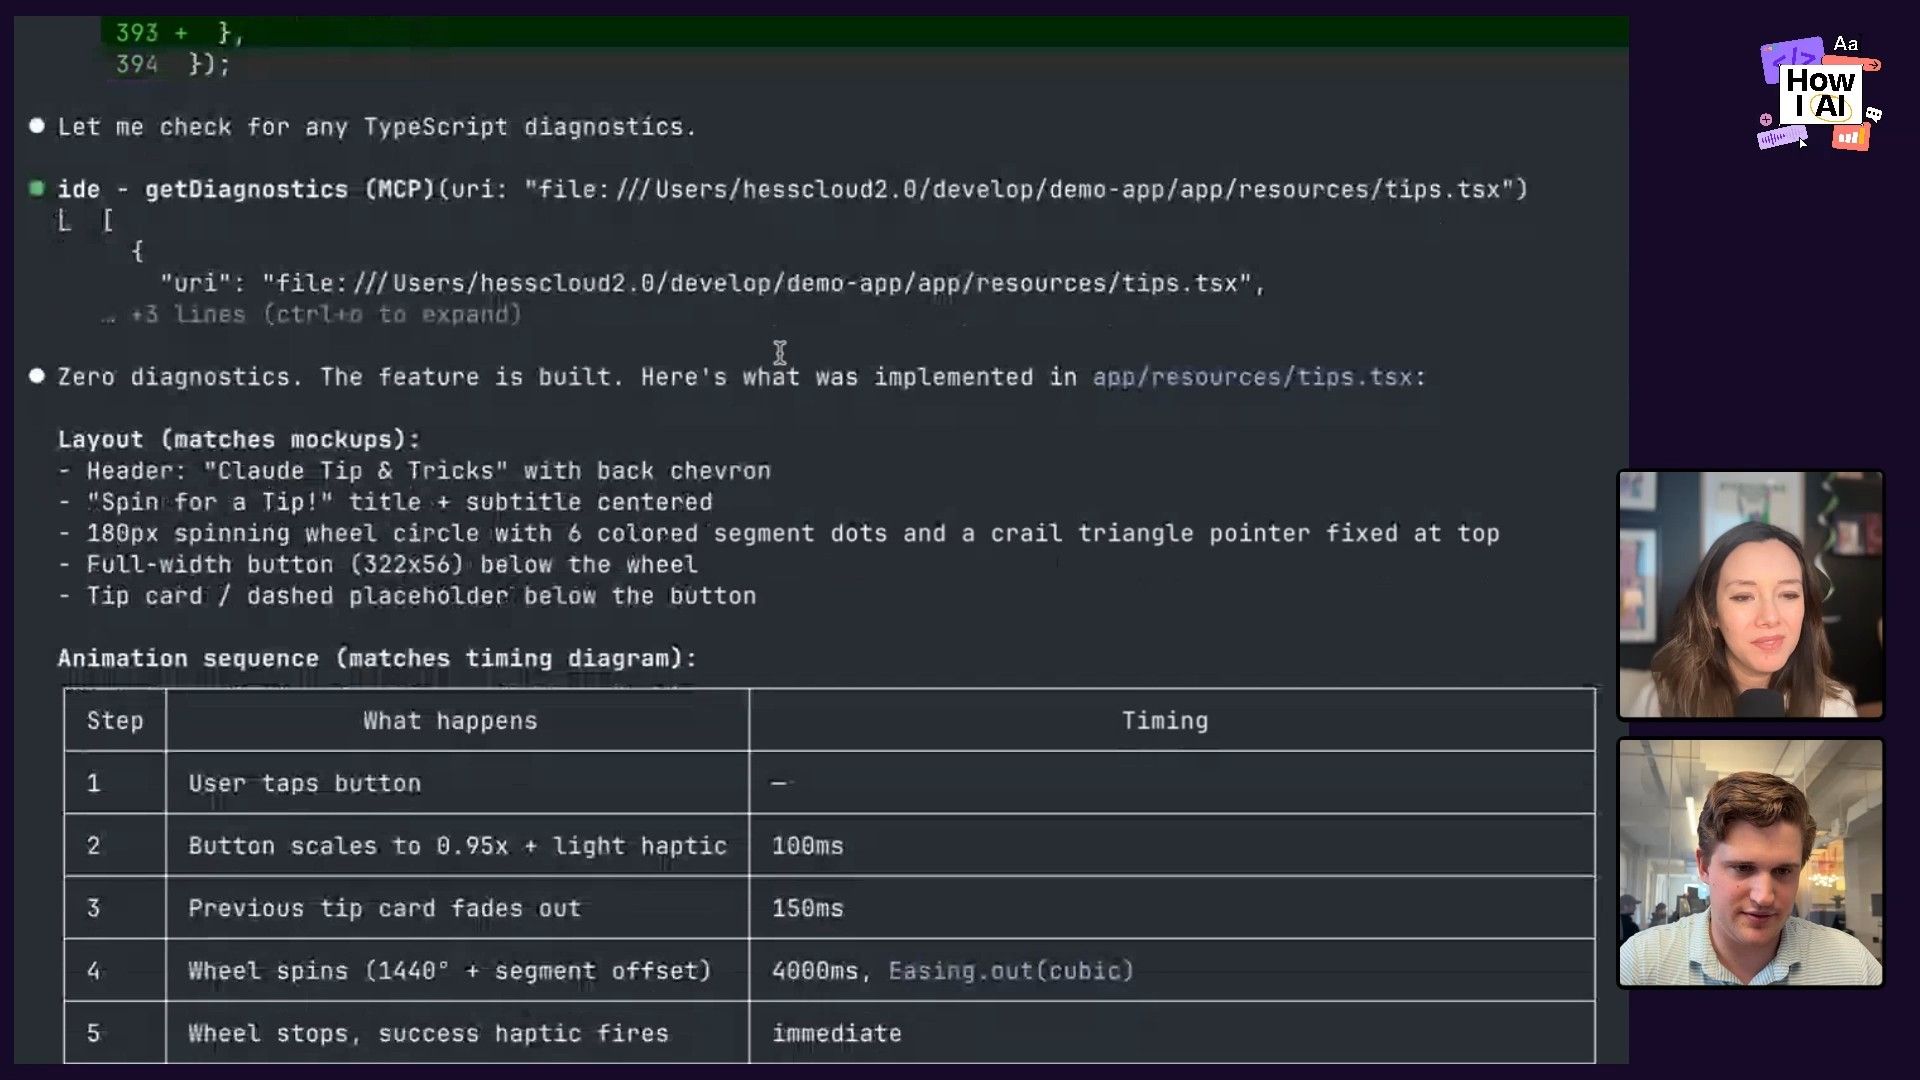Click the green plus on line 393
Image resolution: width=1920 pixels, height=1080 pixels.
[x=181, y=33]
